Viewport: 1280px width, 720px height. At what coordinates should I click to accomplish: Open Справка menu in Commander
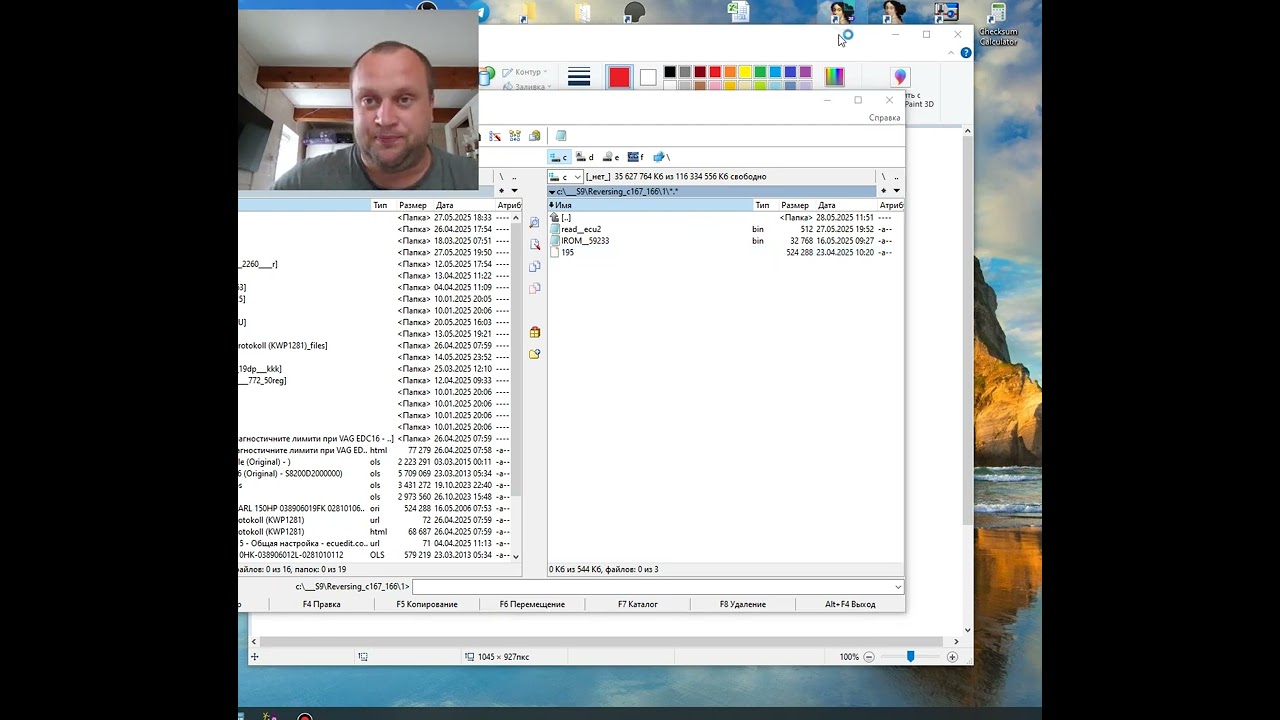pos(885,118)
